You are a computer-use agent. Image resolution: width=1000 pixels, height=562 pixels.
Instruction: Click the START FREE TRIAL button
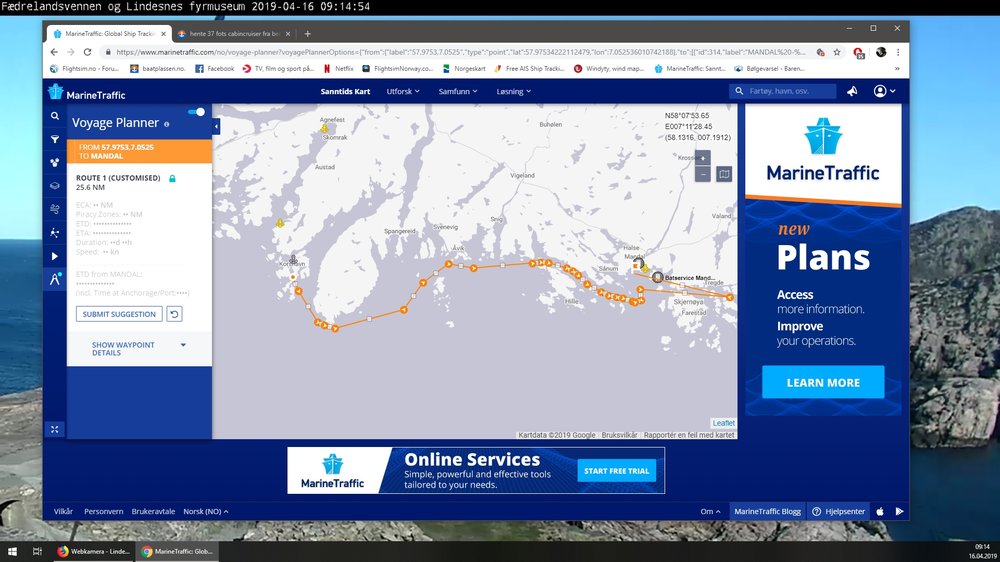tap(616, 471)
